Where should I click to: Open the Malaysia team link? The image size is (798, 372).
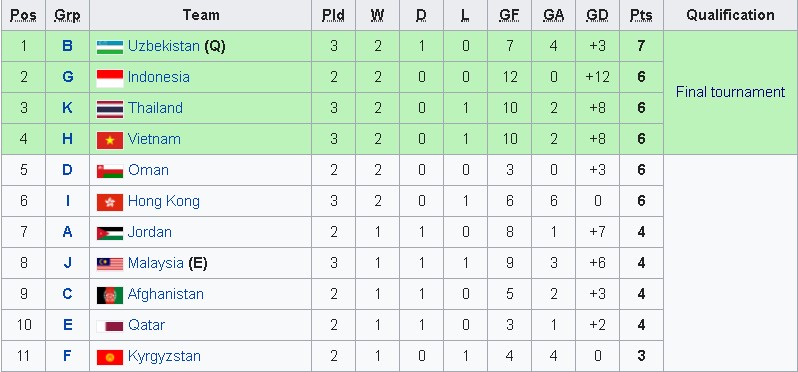155,263
